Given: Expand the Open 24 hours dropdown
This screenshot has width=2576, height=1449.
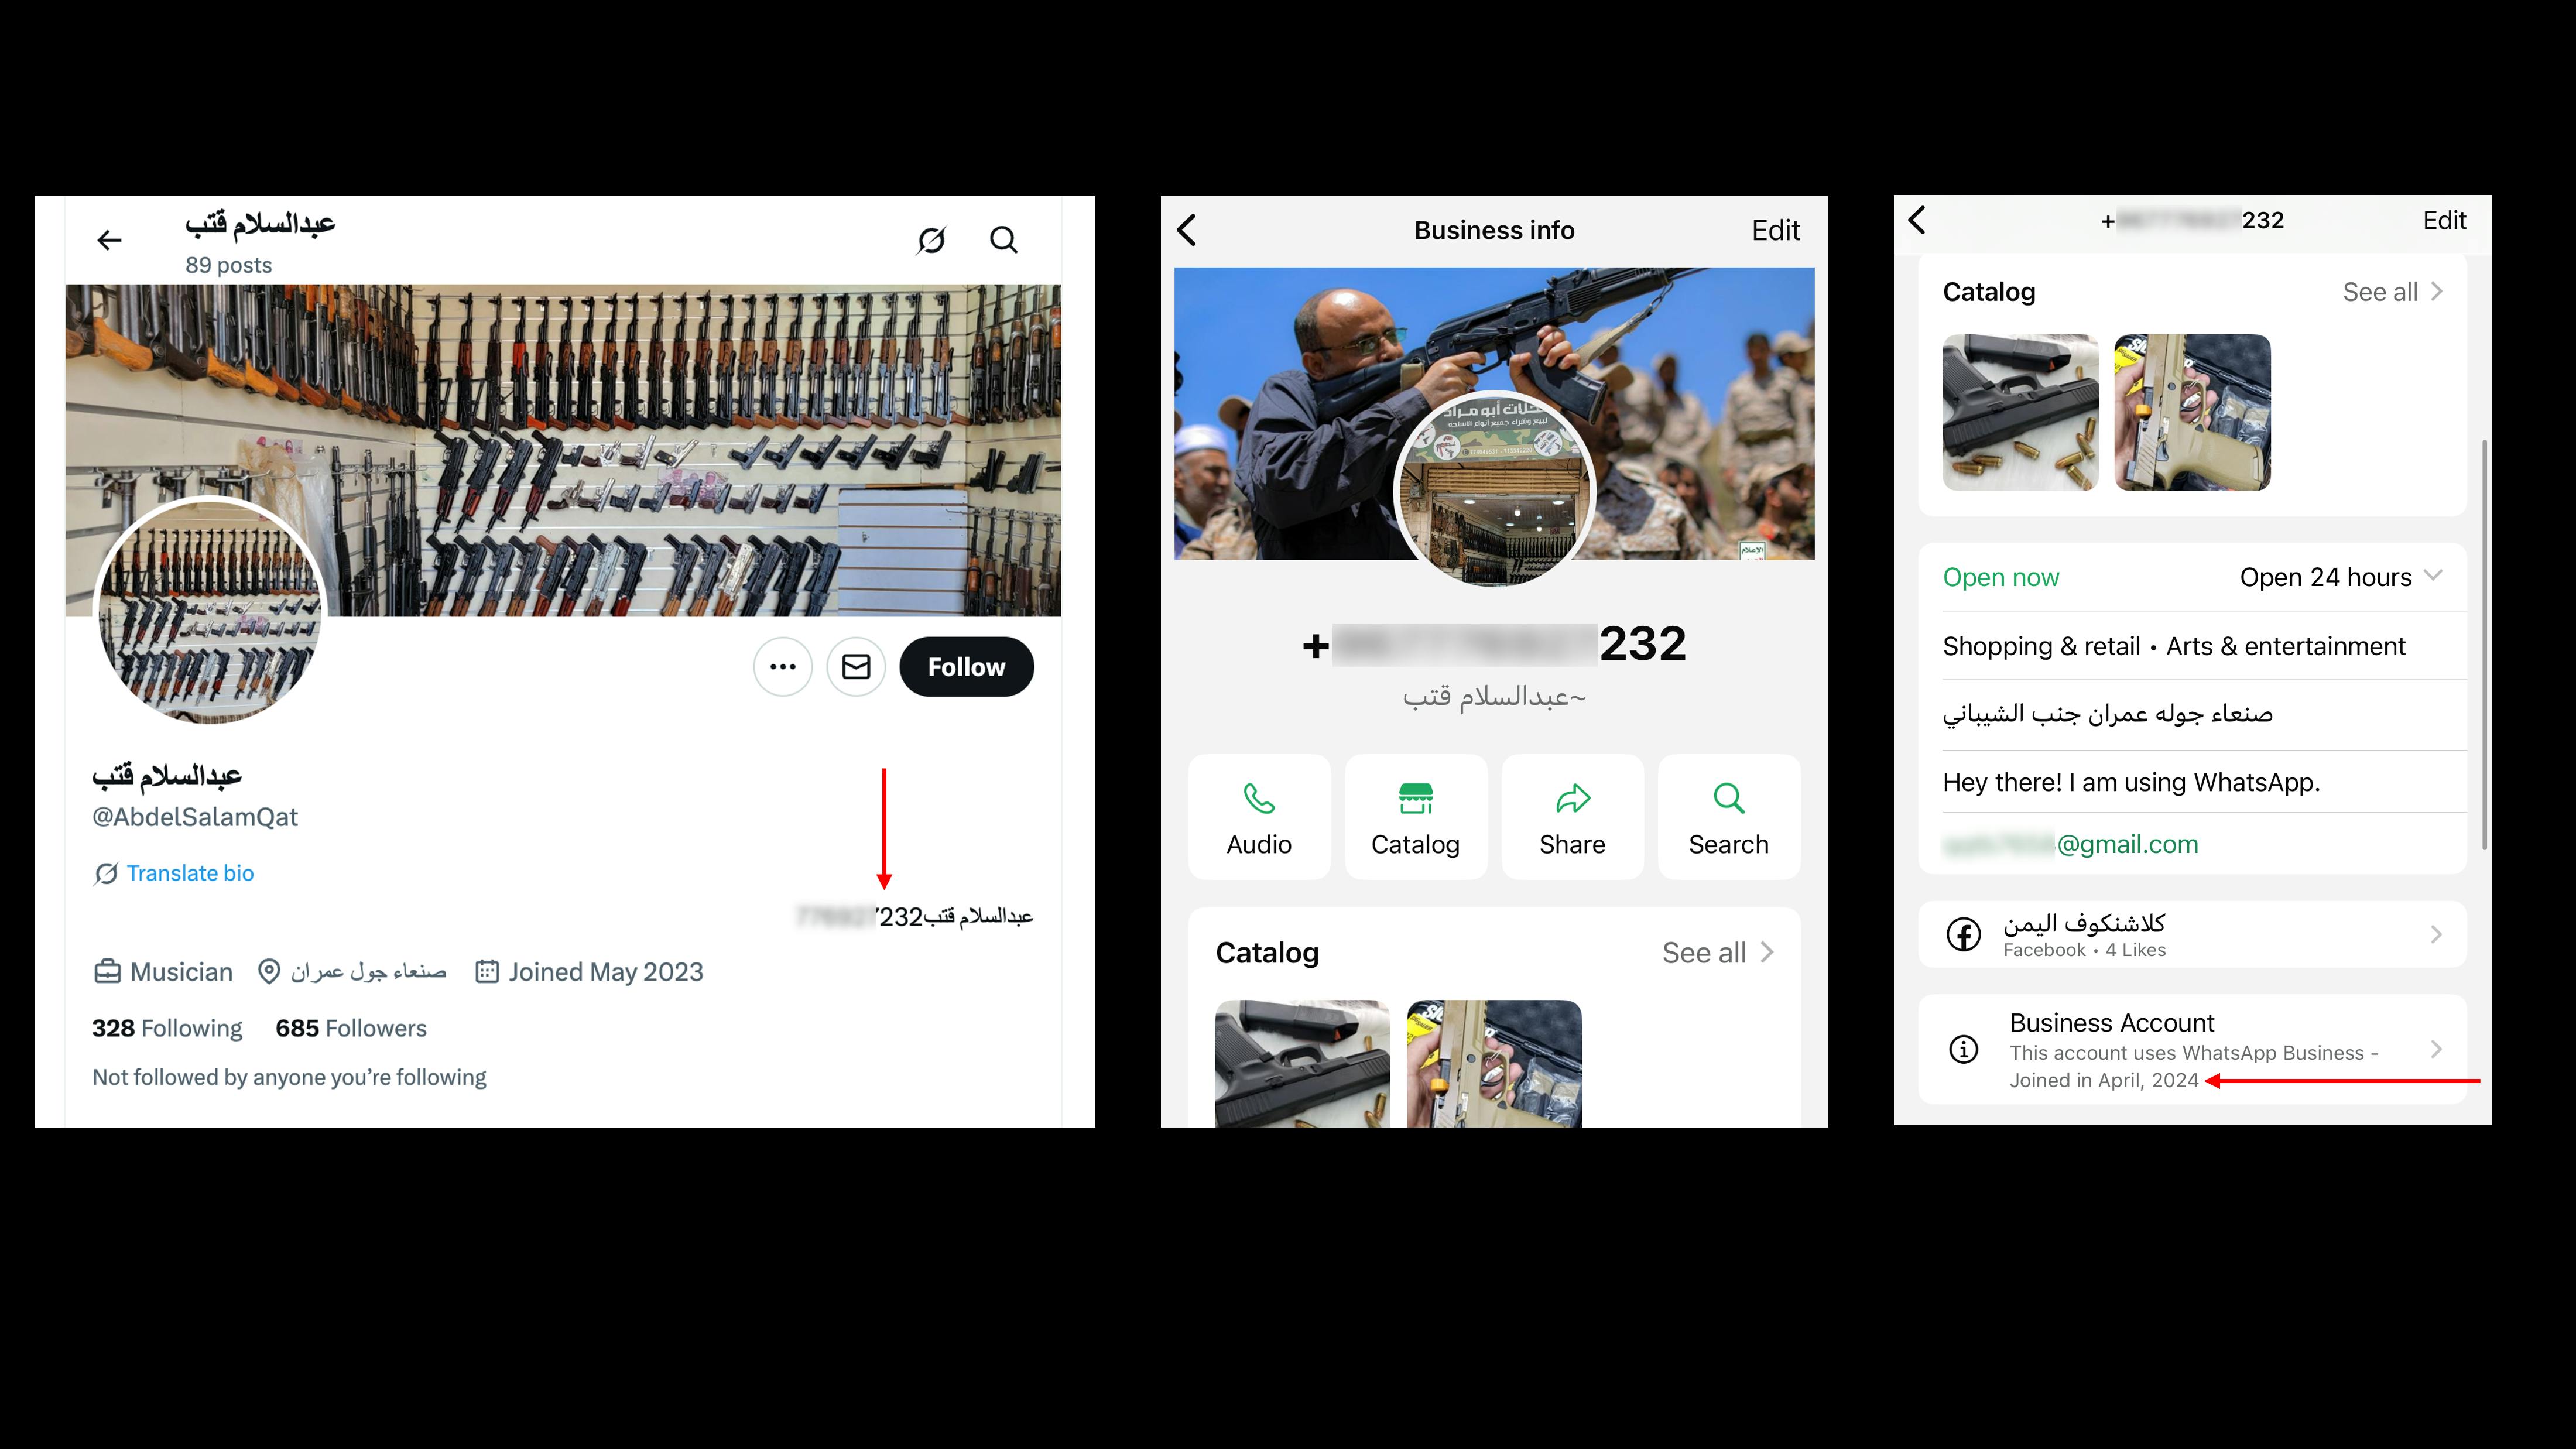Looking at the screenshot, I should pos(2340,577).
